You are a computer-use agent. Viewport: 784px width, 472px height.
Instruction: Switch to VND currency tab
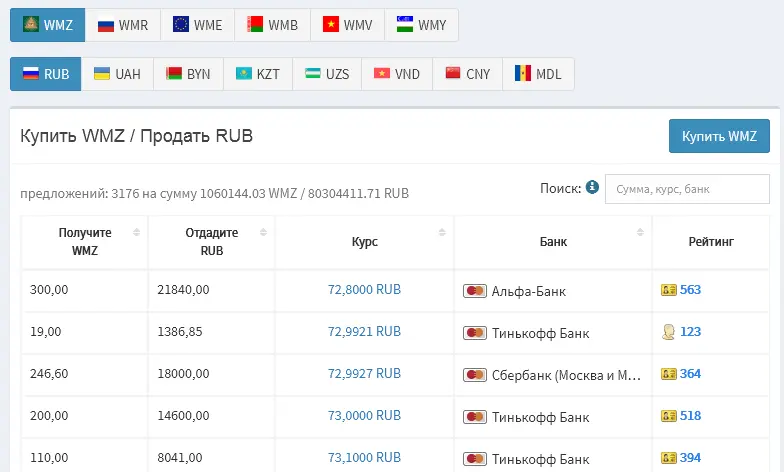pos(397,74)
